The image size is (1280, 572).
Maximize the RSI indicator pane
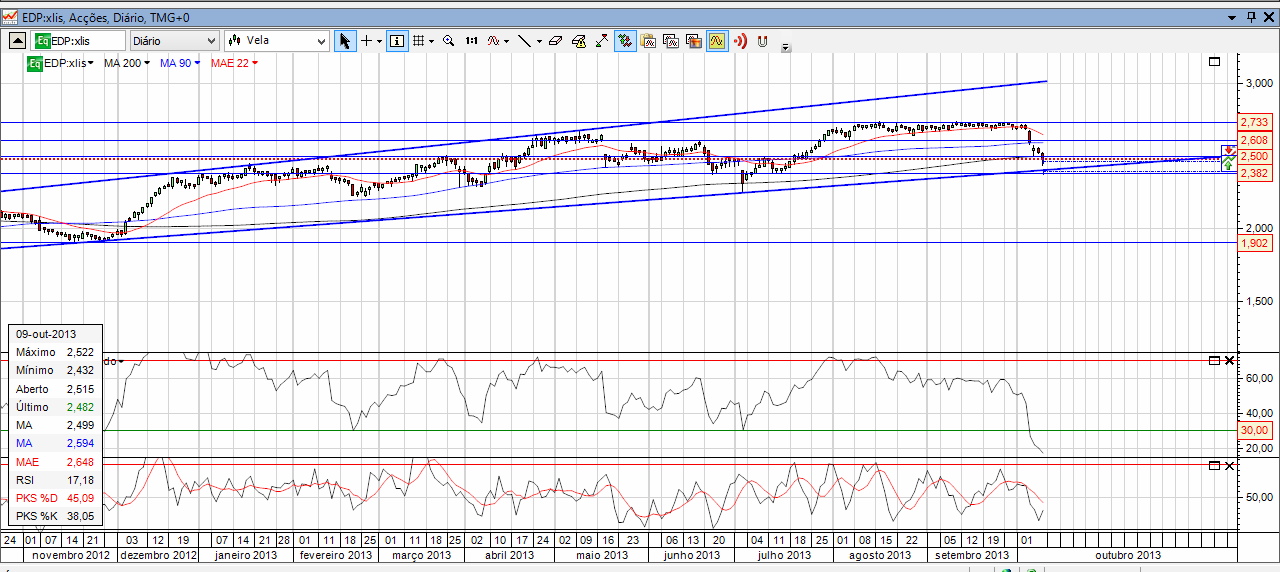[1214, 360]
